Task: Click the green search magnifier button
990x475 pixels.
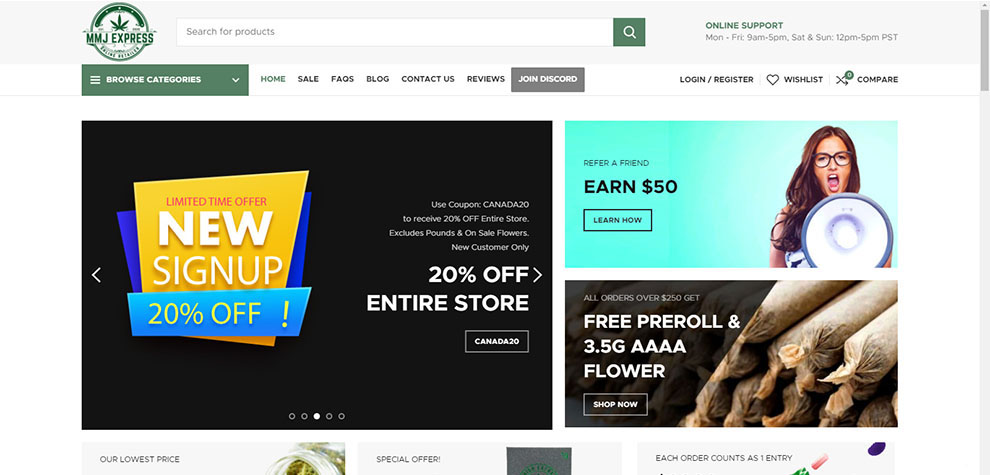Action: (629, 32)
